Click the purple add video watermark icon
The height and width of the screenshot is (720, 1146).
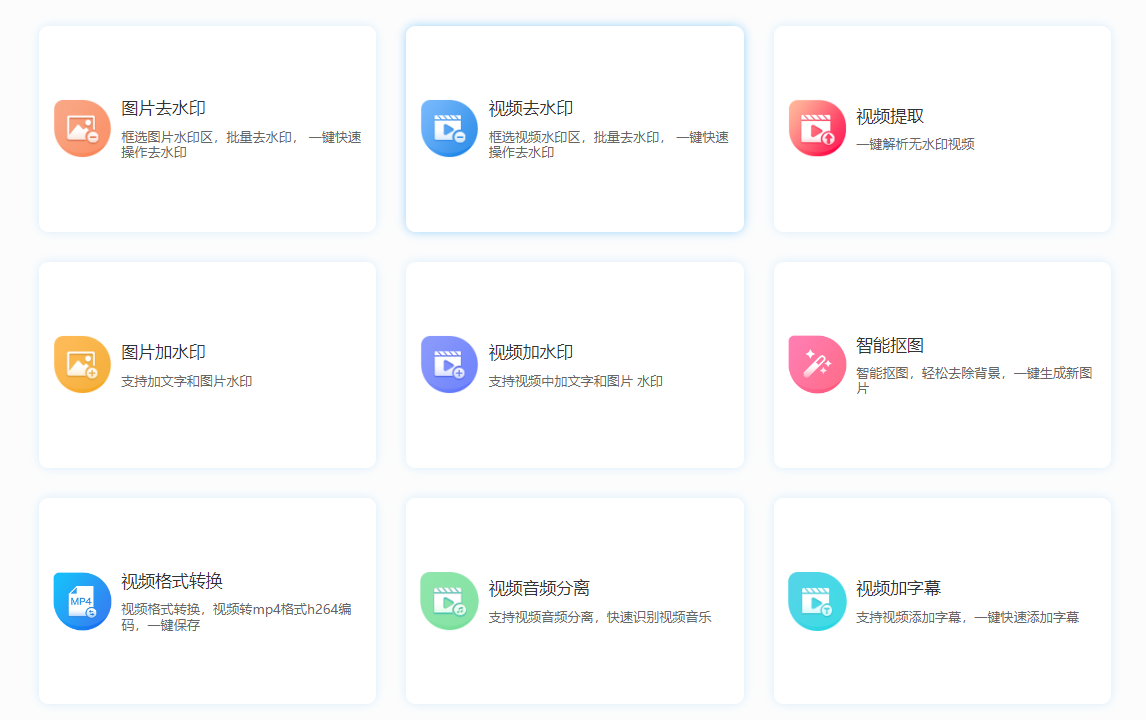[449, 365]
